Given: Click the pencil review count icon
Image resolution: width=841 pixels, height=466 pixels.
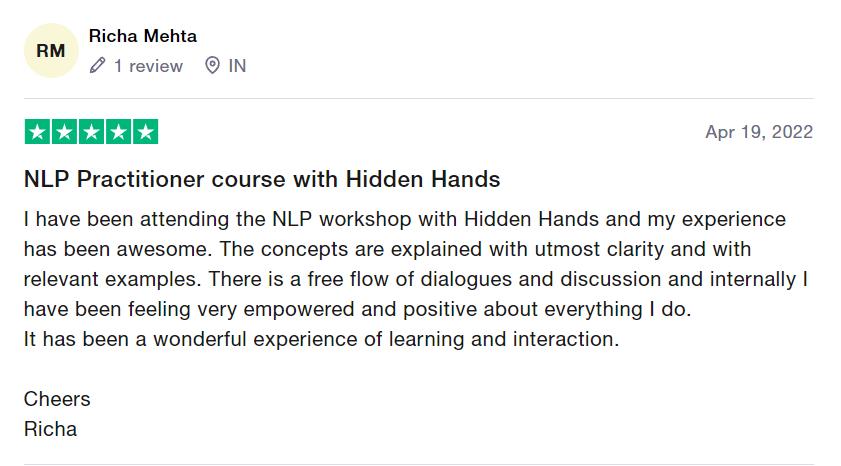Looking at the screenshot, I should click(x=98, y=65).
